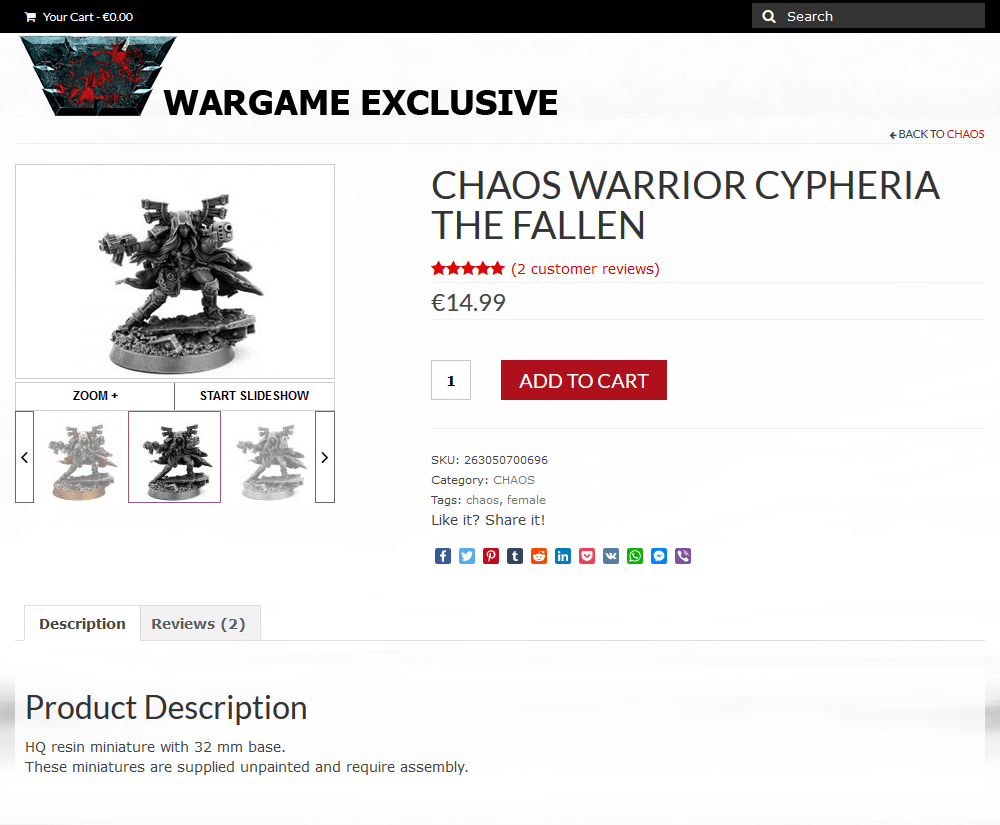
Task: Share via Reddit icon
Action: (x=539, y=556)
